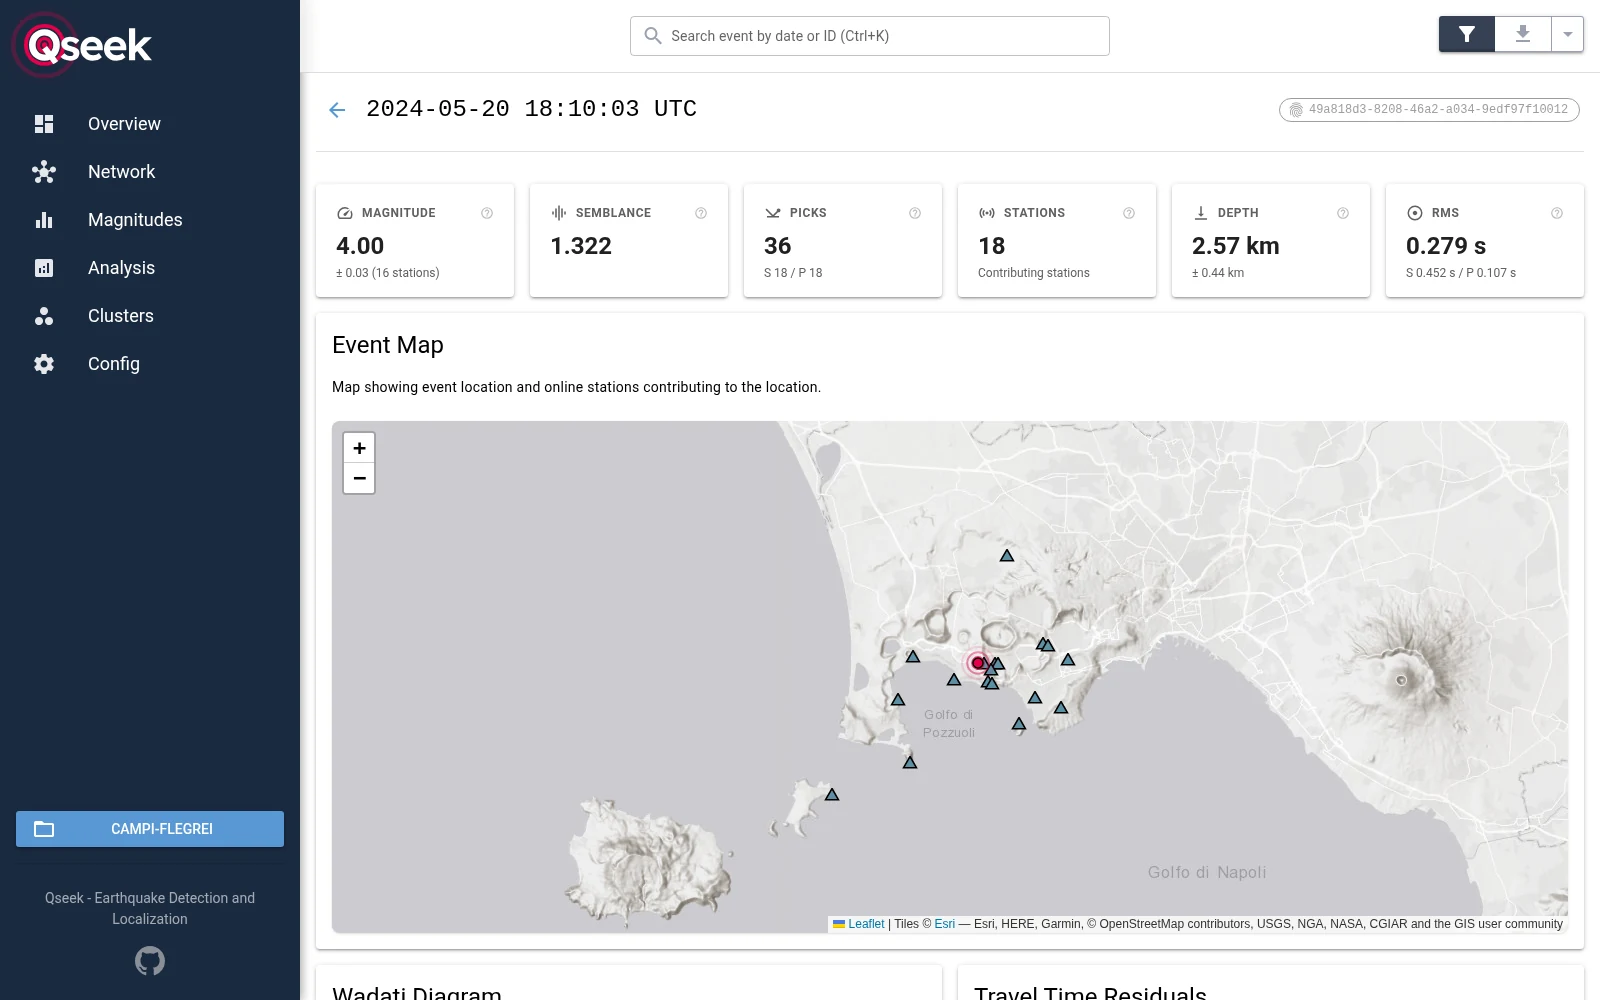Click the download icon button

[1523, 34]
